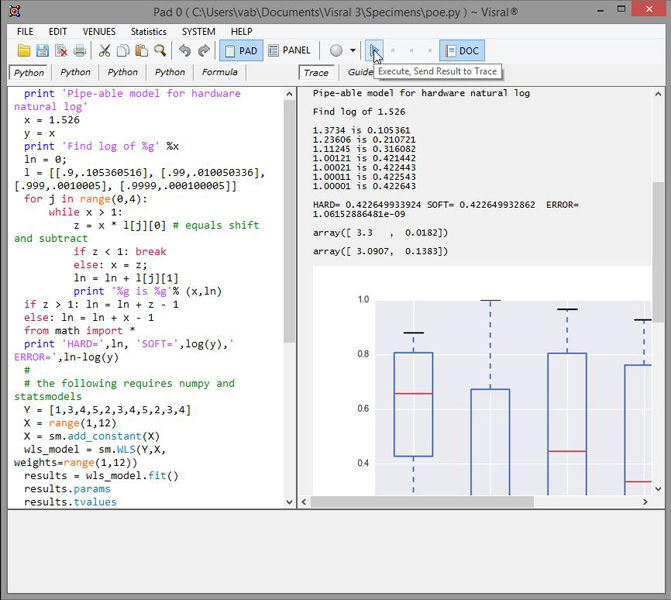
Task: Click the Trace horizontal scrollbar thumb
Action: coord(422,502)
